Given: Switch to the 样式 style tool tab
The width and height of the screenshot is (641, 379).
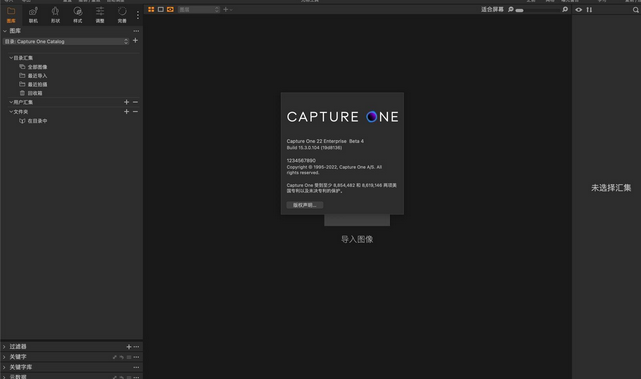Looking at the screenshot, I should click(x=78, y=15).
